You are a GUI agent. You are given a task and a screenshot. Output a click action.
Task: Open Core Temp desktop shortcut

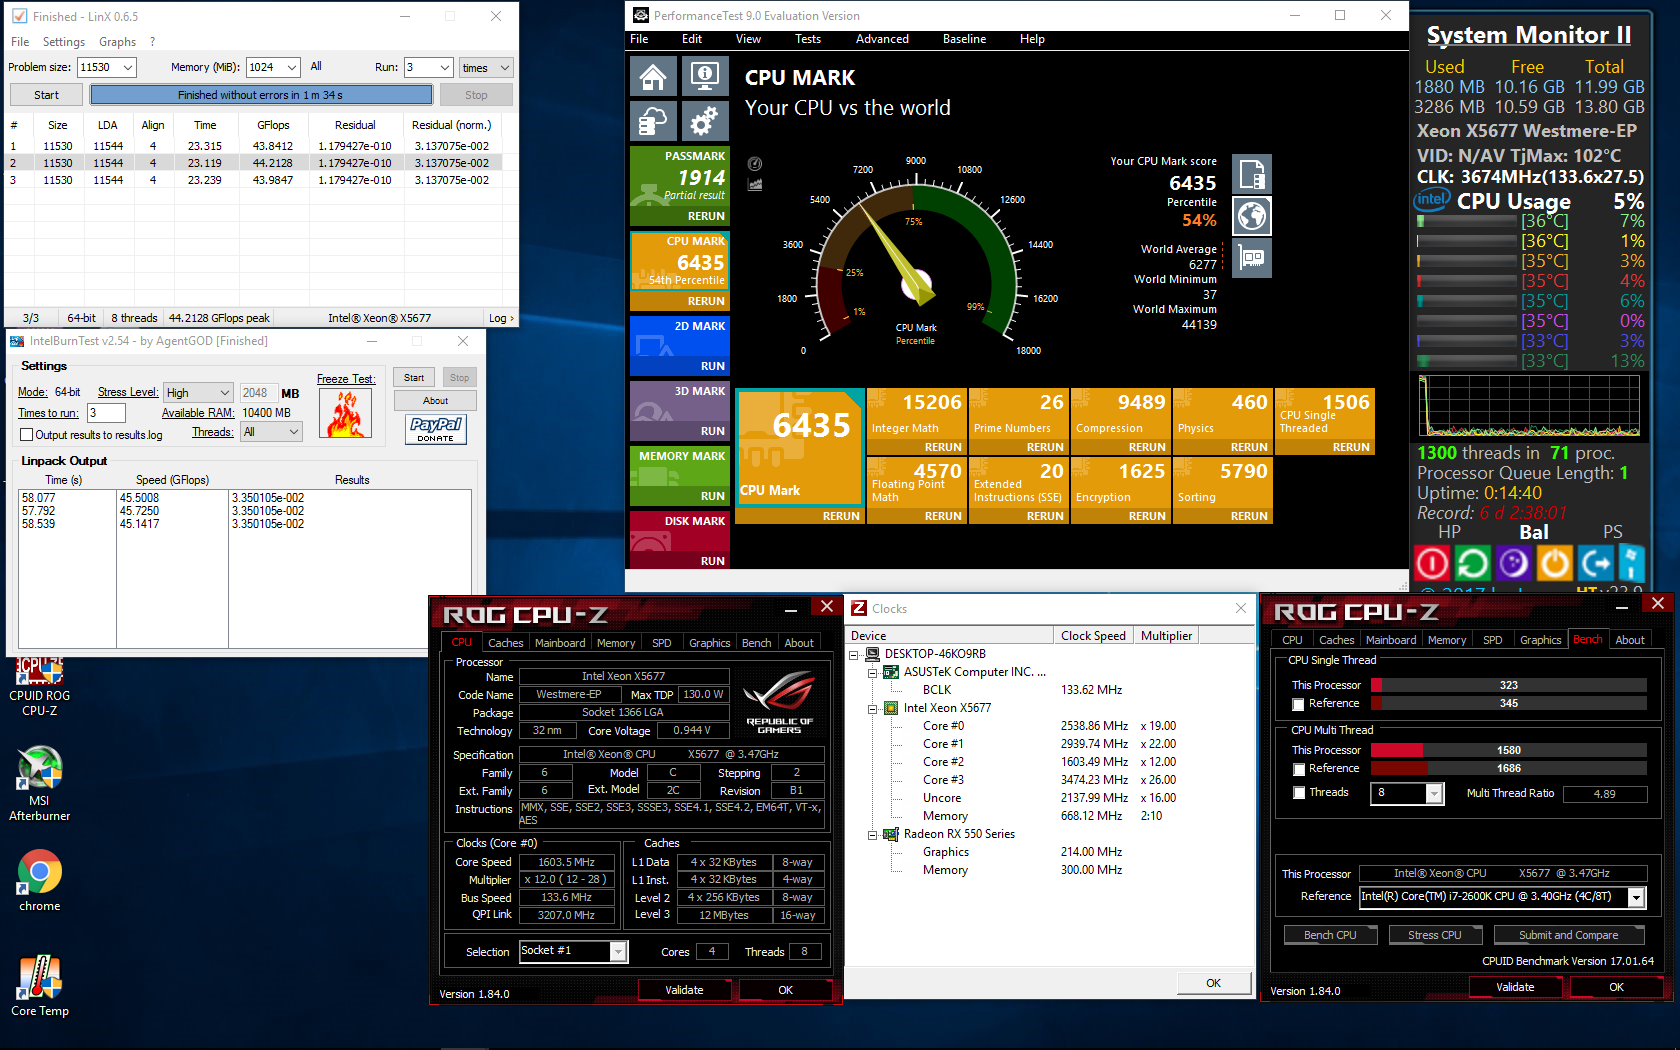[40, 986]
